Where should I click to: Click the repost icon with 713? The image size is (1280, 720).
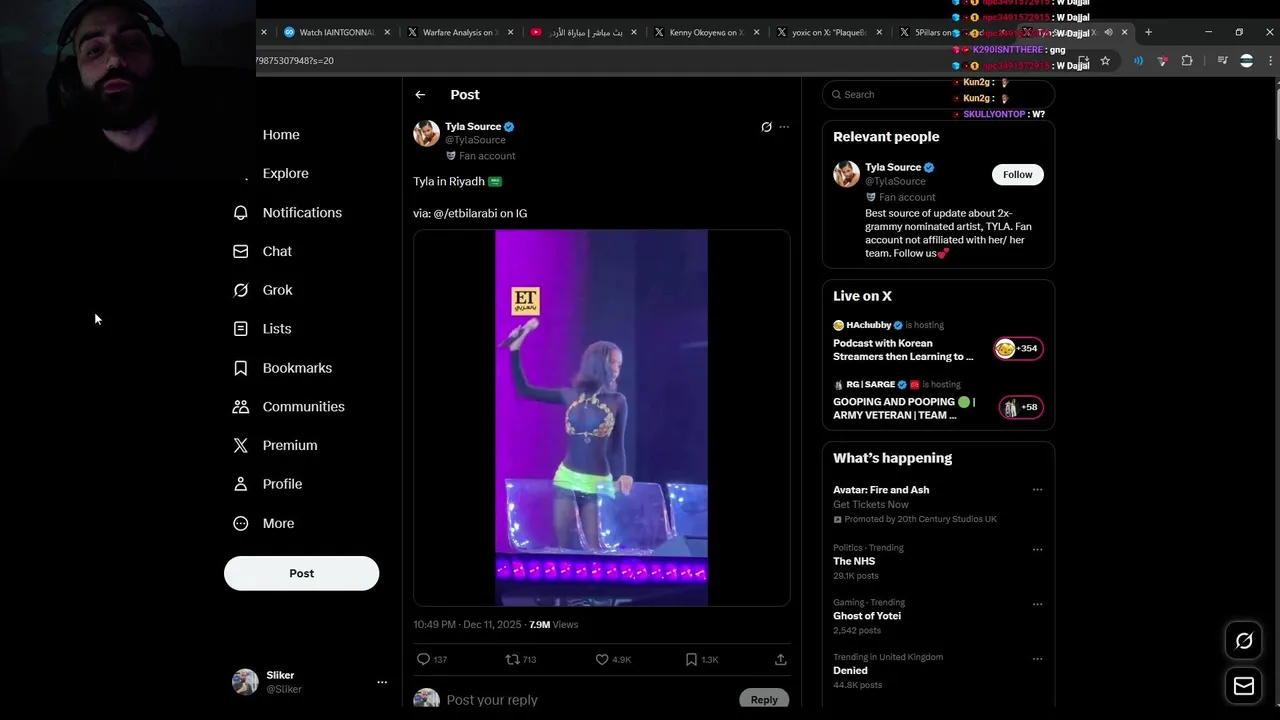click(512, 660)
